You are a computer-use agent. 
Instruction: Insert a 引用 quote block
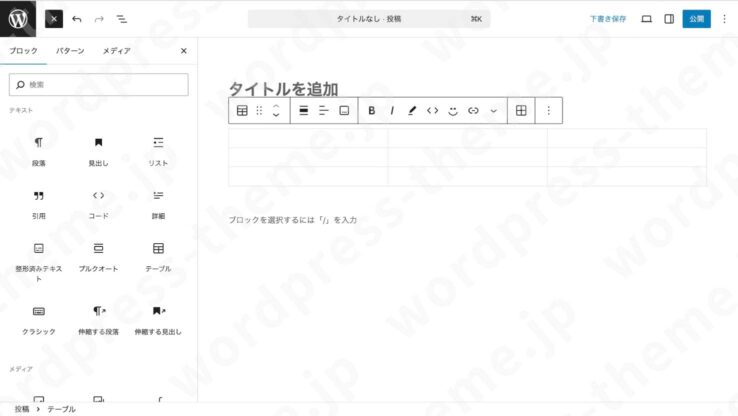pyautogui.click(x=39, y=205)
